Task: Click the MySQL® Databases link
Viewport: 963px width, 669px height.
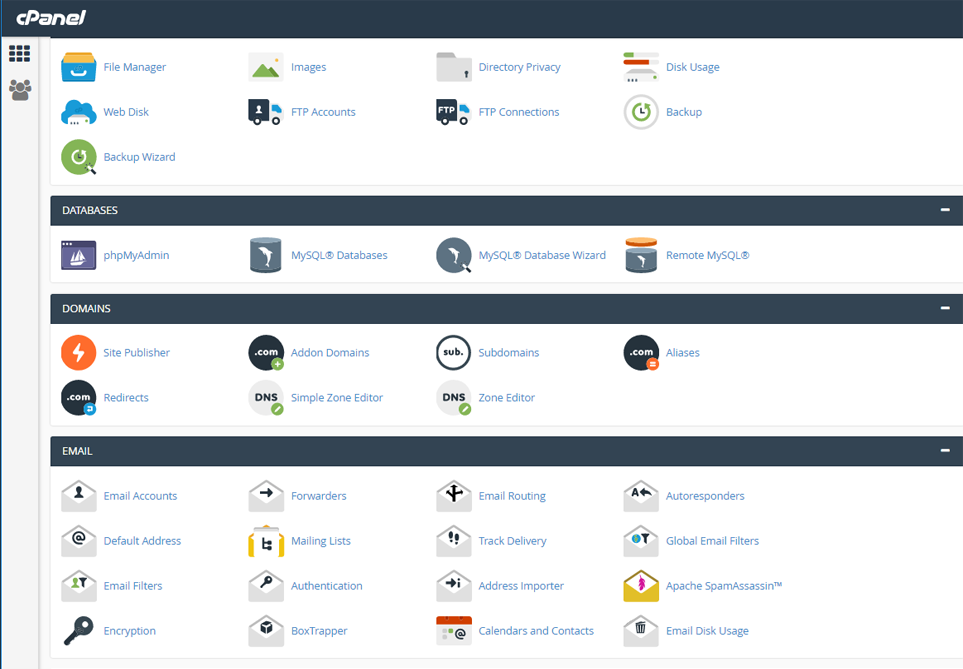Action: pyautogui.click(x=339, y=255)
